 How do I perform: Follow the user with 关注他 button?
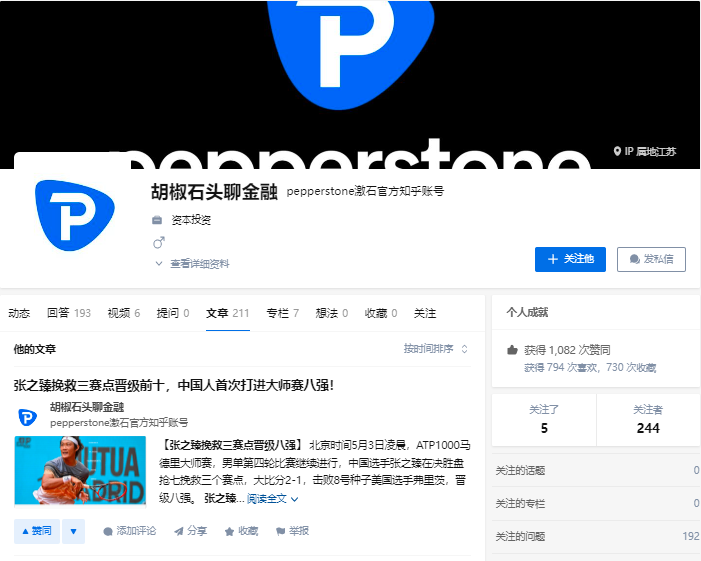click(x=570, y=259)
